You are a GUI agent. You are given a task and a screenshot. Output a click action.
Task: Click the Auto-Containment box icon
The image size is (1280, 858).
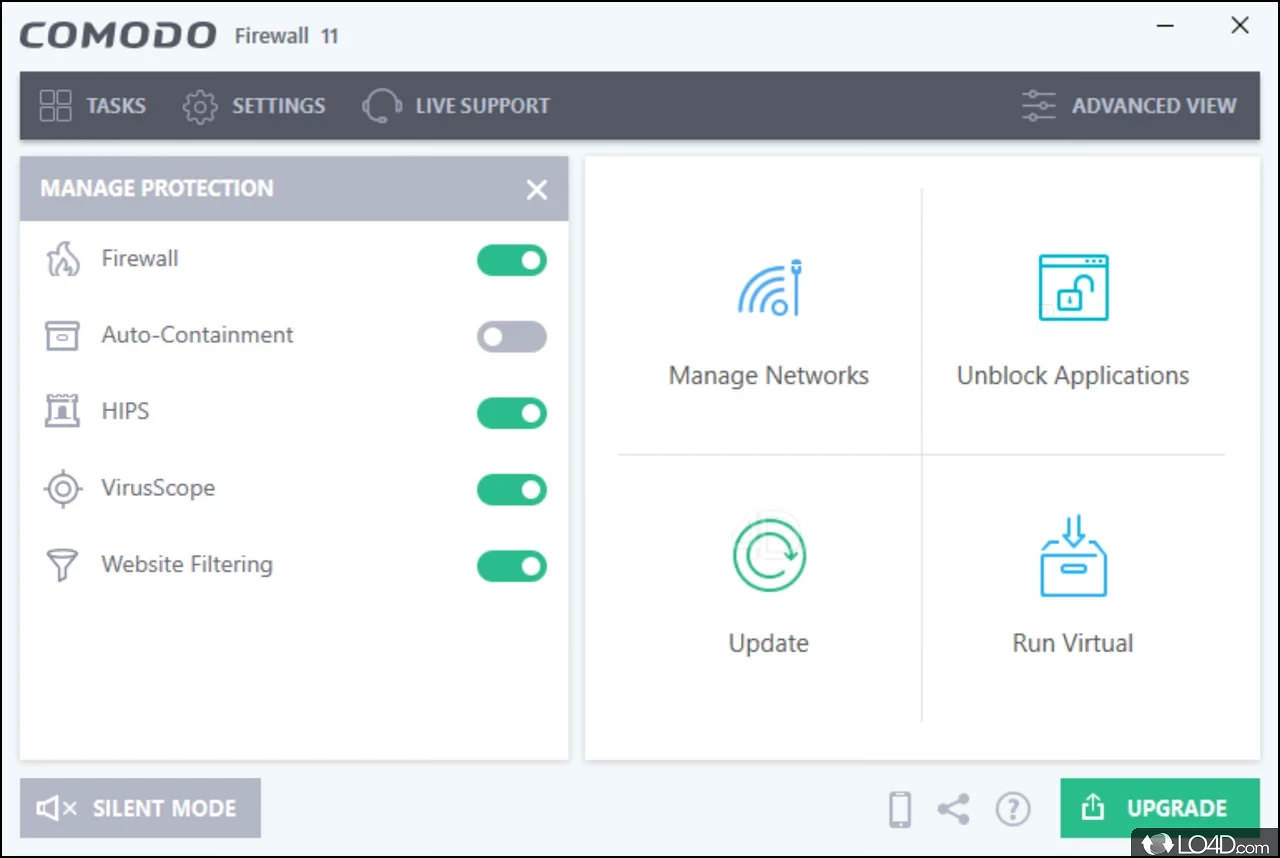click(x=62, y=335)
